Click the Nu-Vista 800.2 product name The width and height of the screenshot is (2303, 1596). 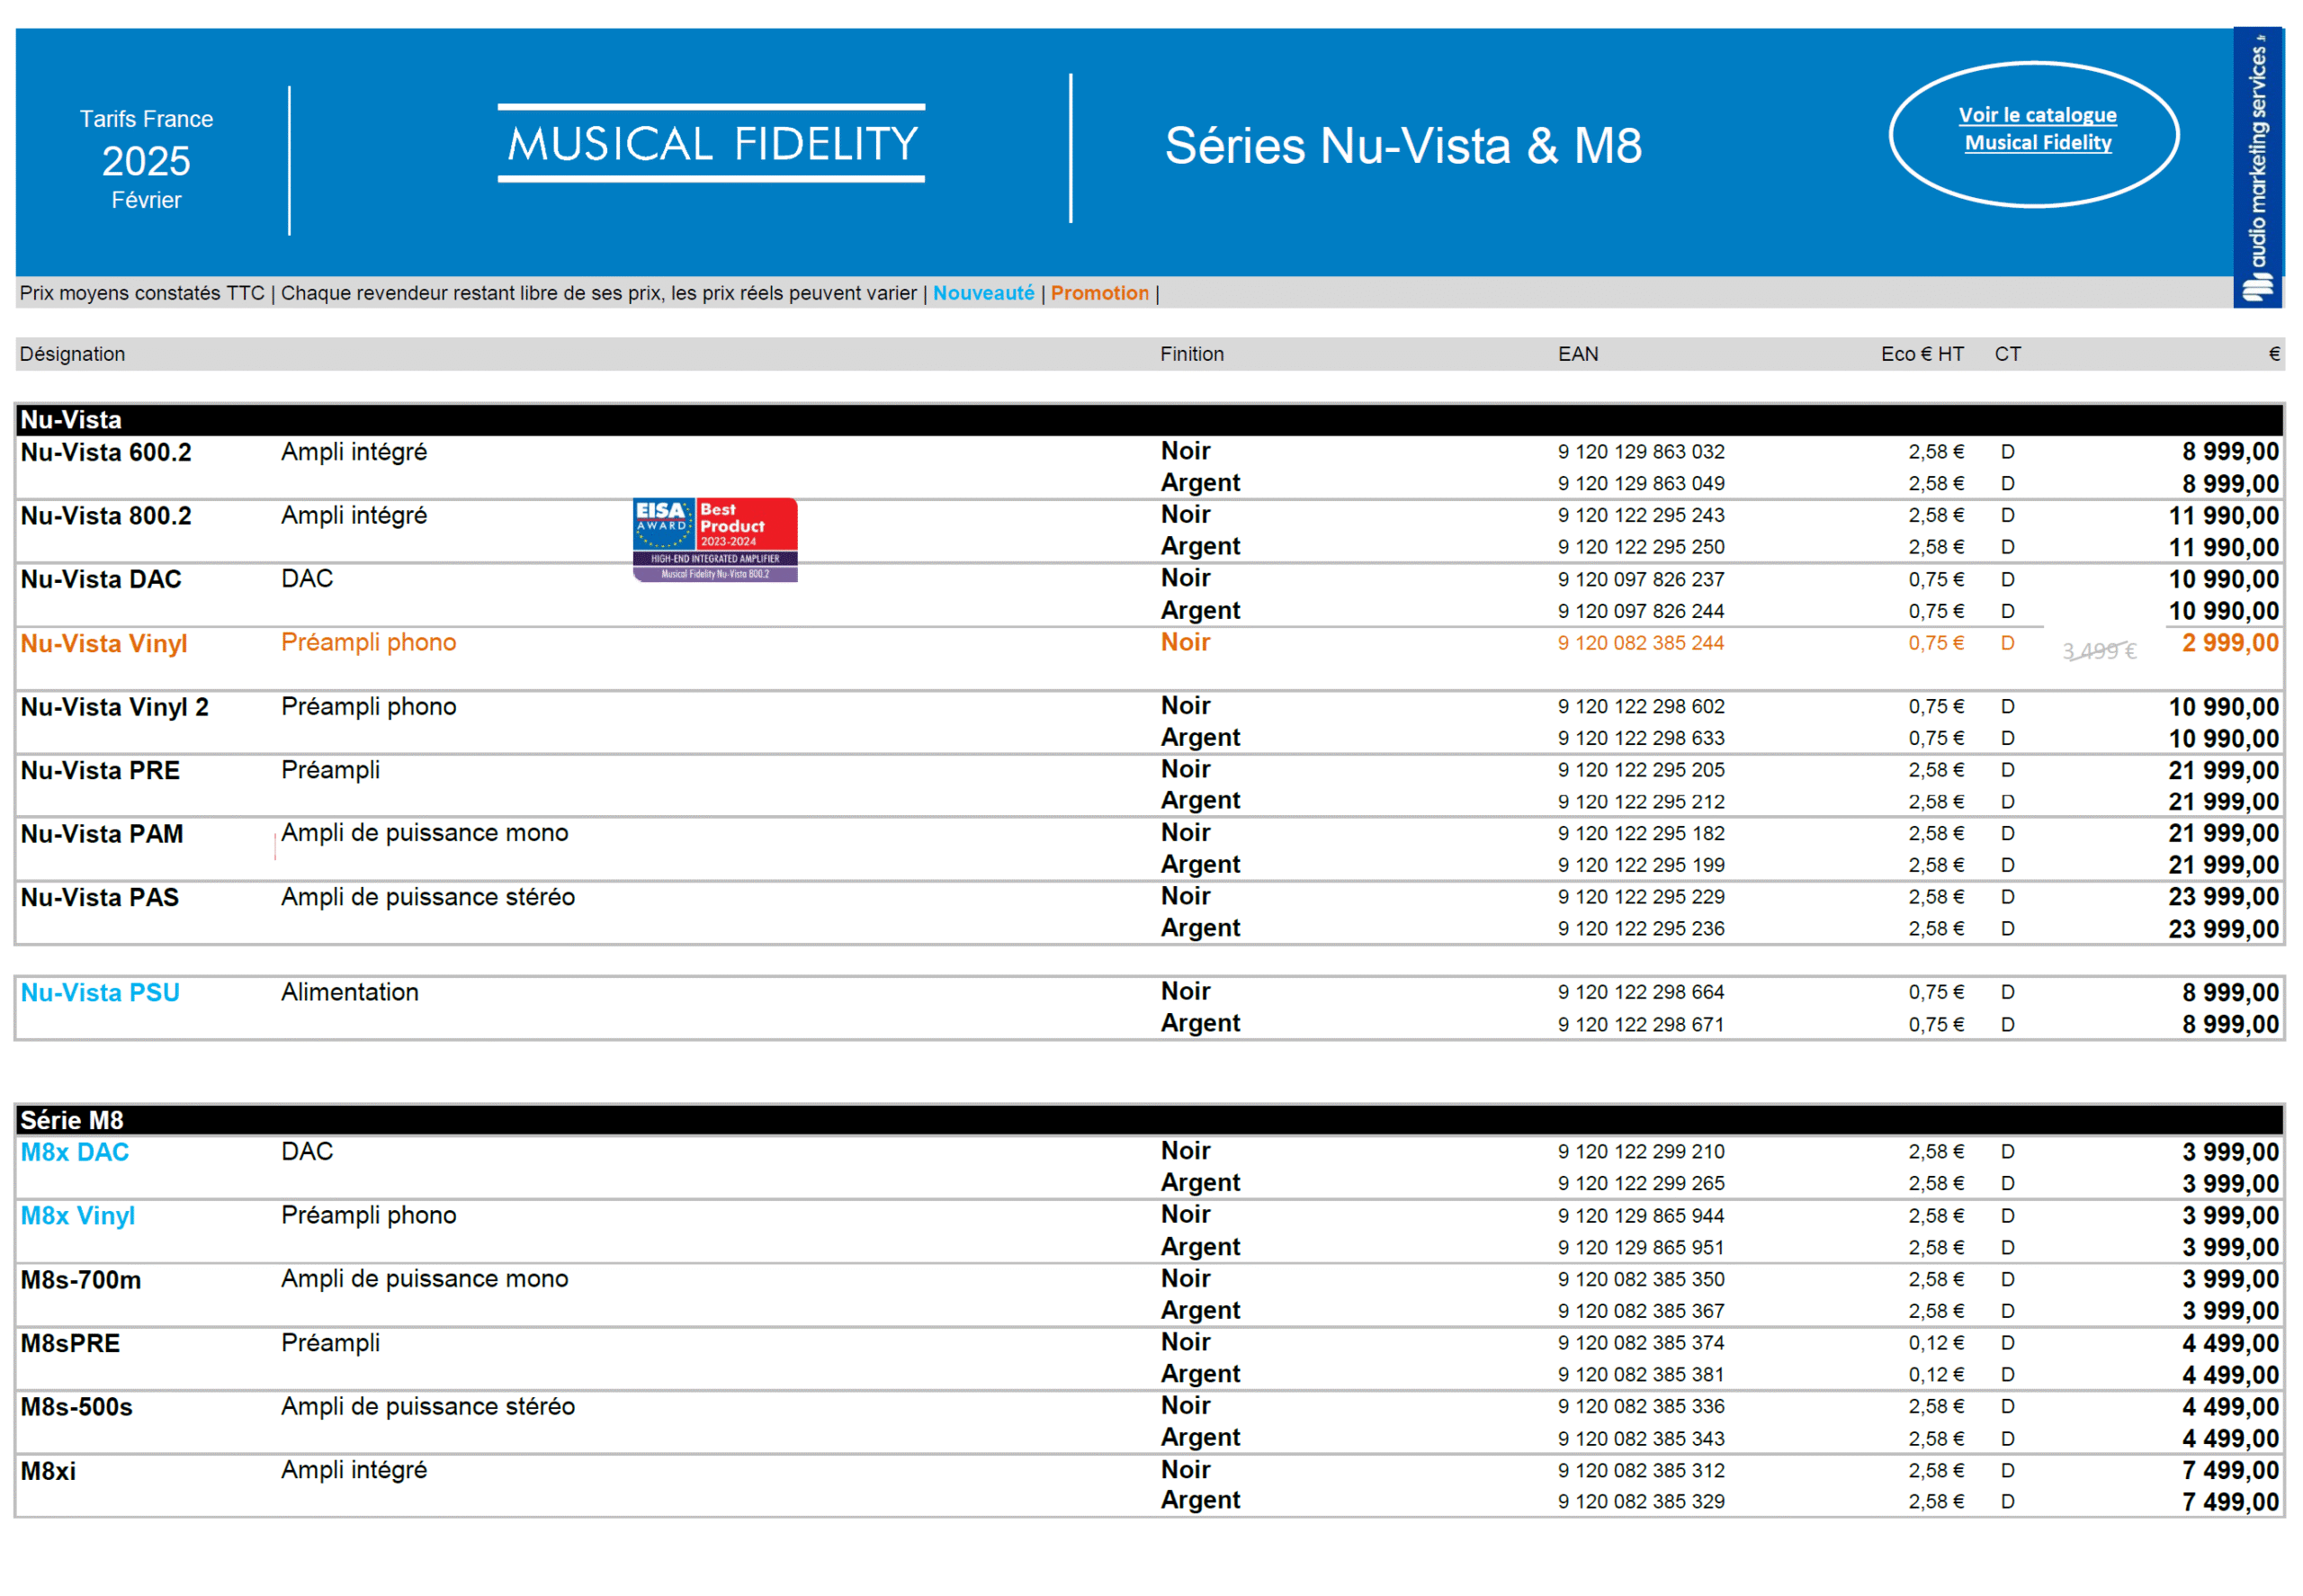106,516
